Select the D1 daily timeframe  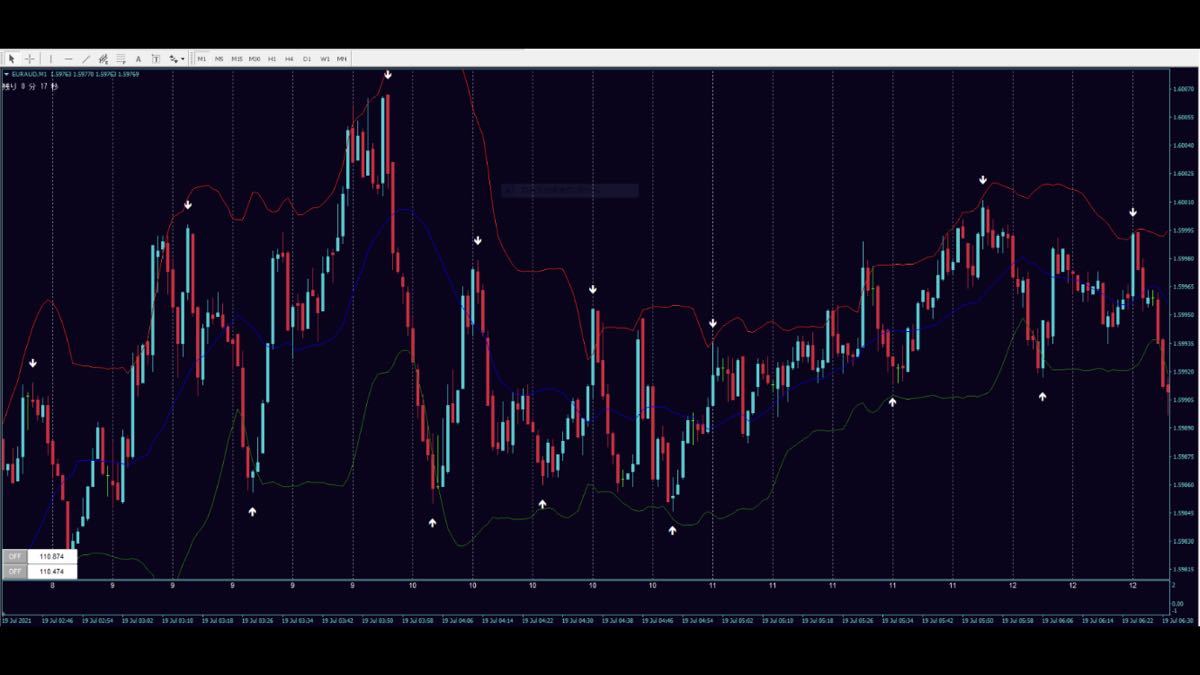click(x=307, y=59)
